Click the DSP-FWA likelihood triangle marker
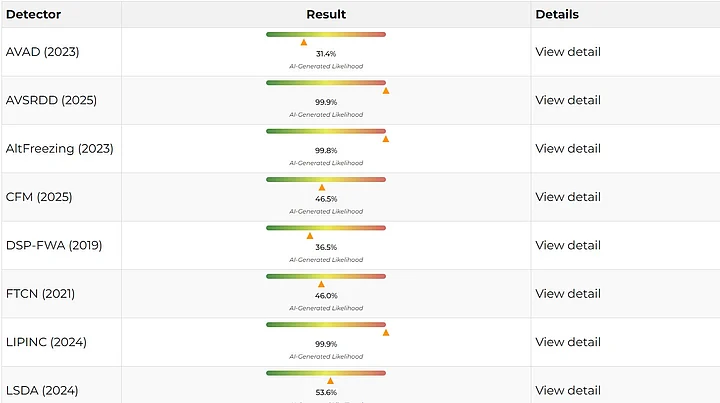The height and width of the screenshot is (403, 720). pyautogui.click(x=310, y=236)
